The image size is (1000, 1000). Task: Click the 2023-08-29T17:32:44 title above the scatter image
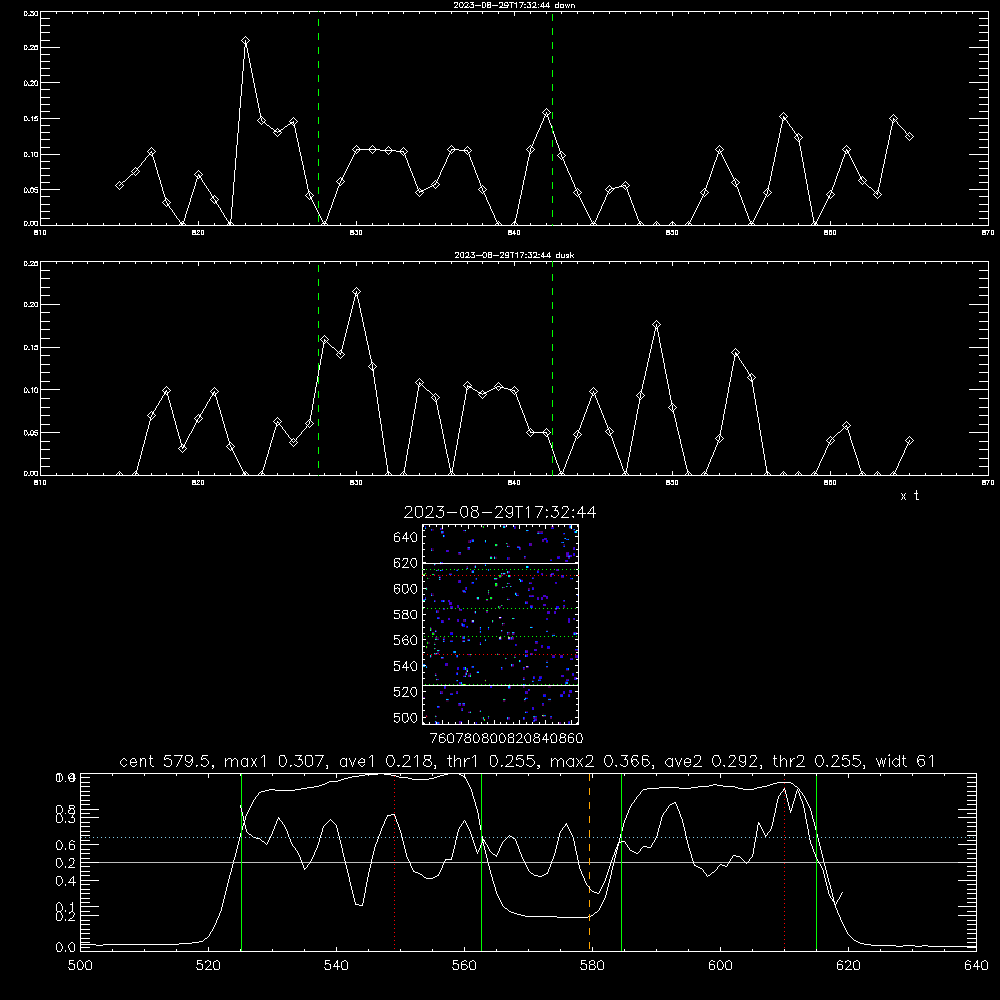[x=500, y=512]
